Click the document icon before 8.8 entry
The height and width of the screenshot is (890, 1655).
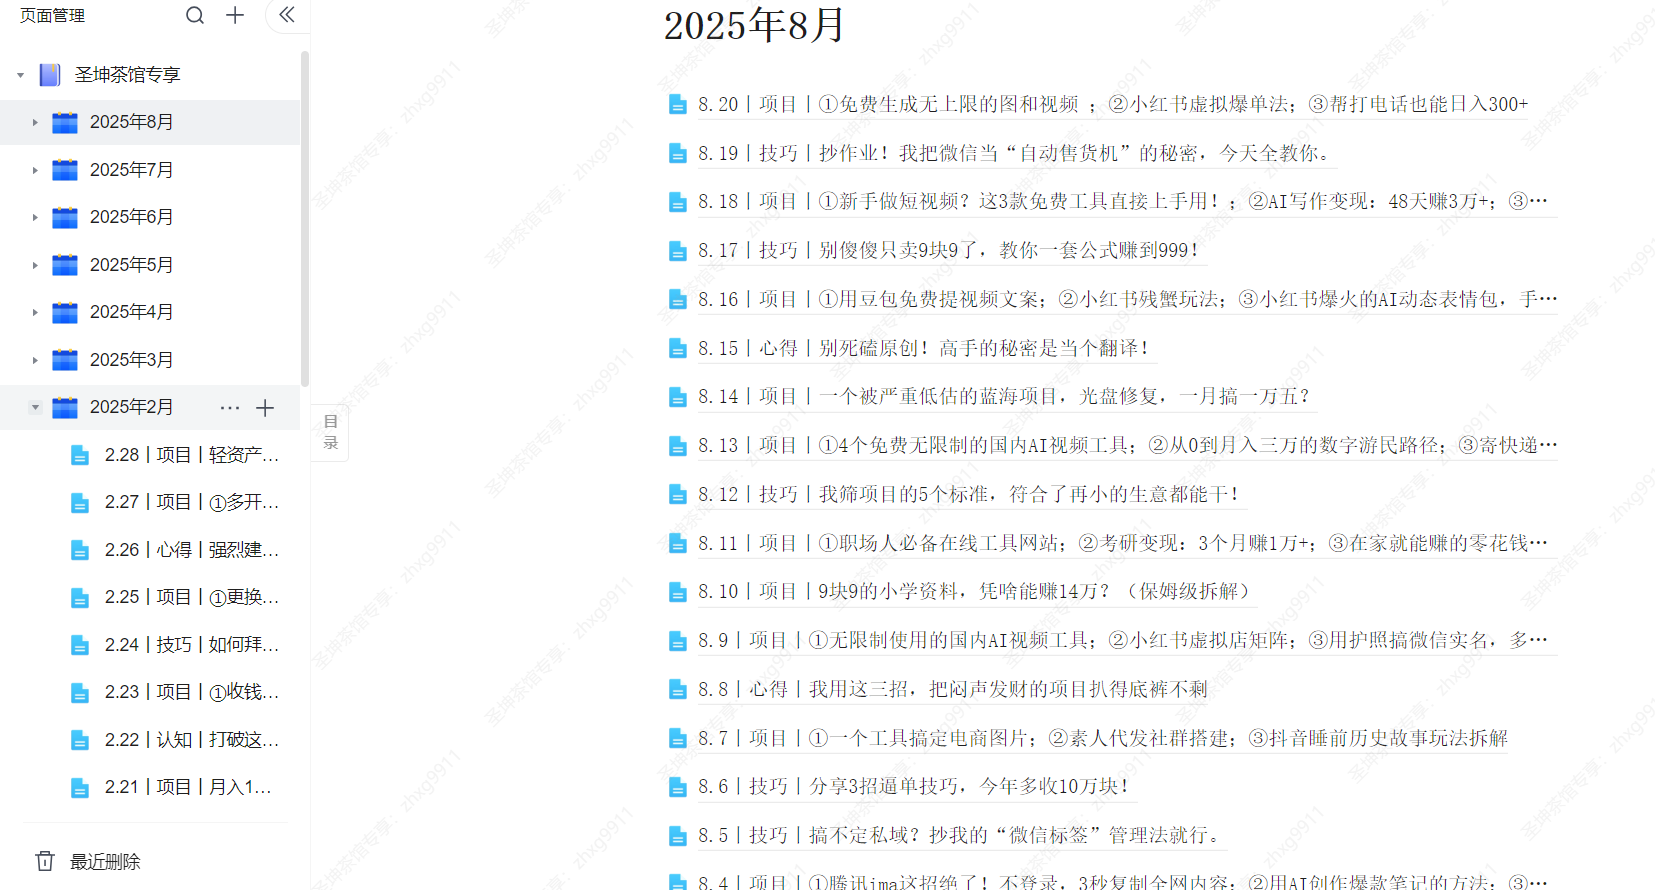[x=677, y=690]
